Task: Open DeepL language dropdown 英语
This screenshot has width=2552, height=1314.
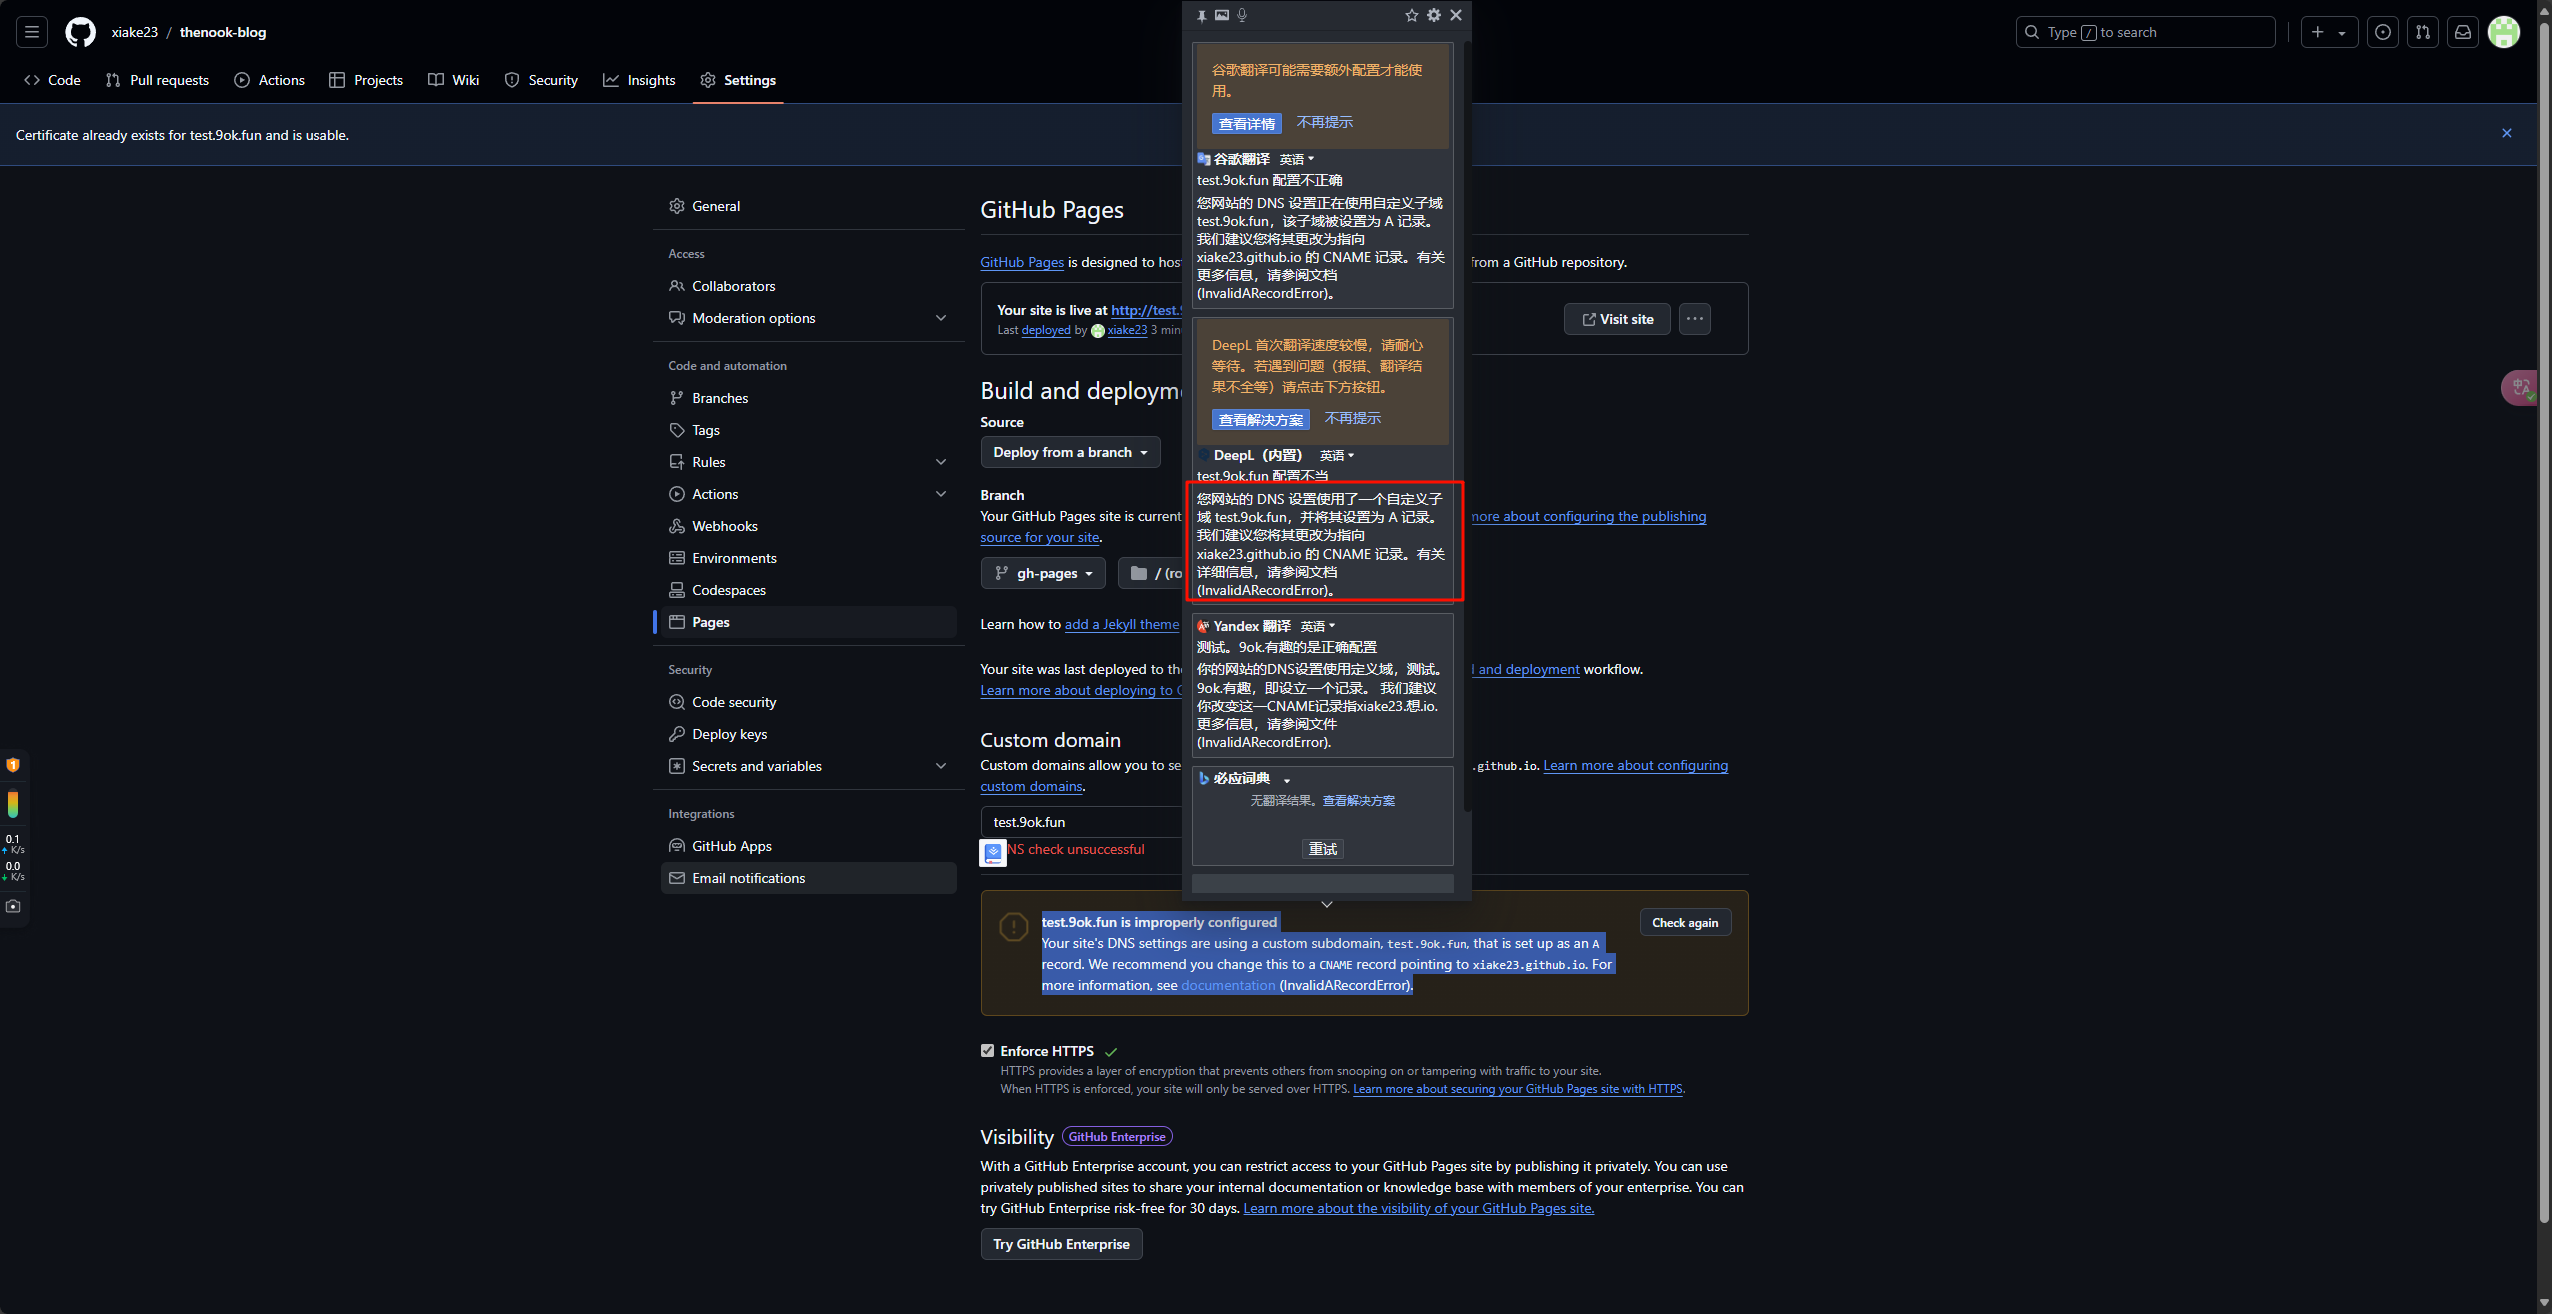Action: [1337, 455]
